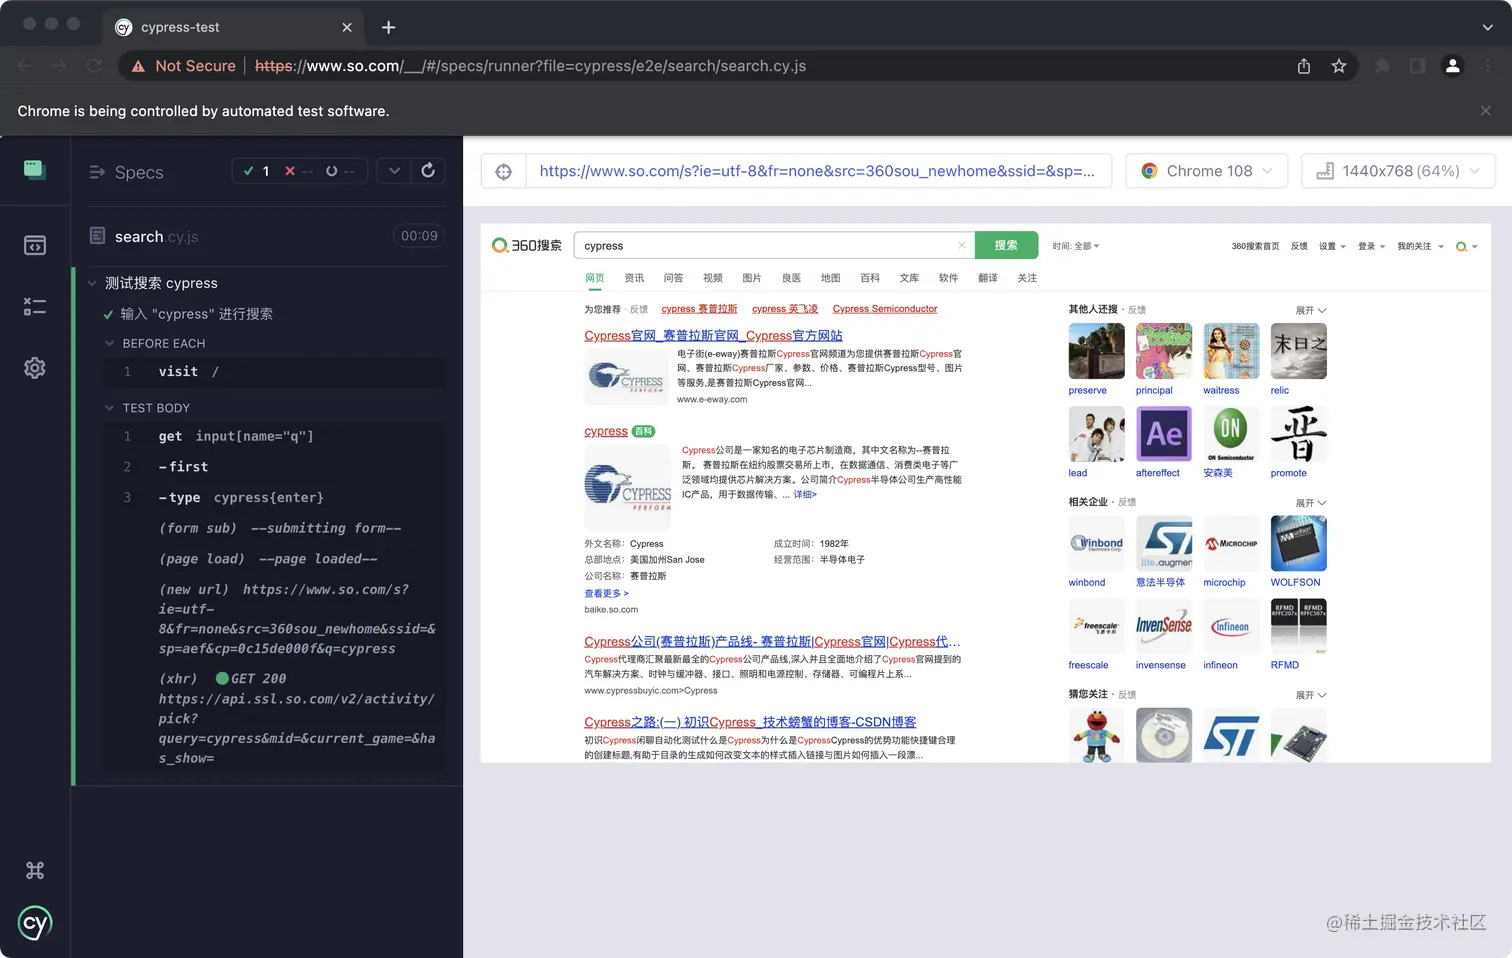Image resolution: width=1512 pixels, height=958 pixels.
Task: Click the Cypress logo at bottom left
Action: pos(35,923)
